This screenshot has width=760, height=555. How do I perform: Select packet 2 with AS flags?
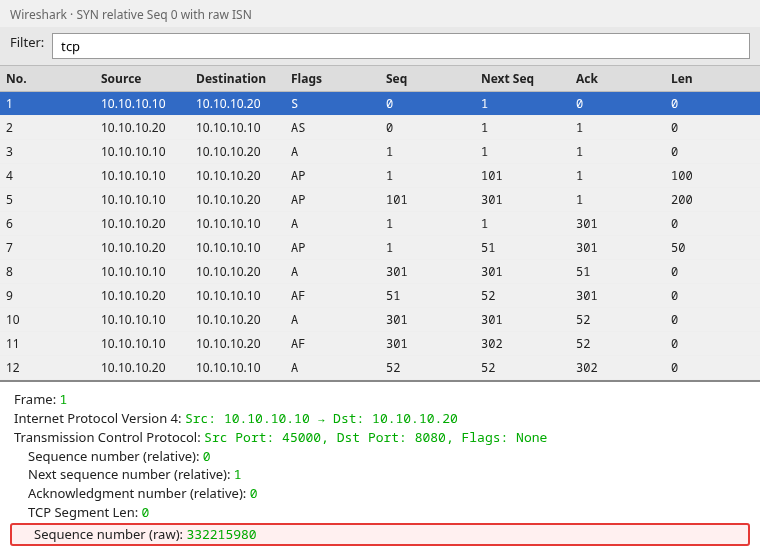(x=380, y=127)
